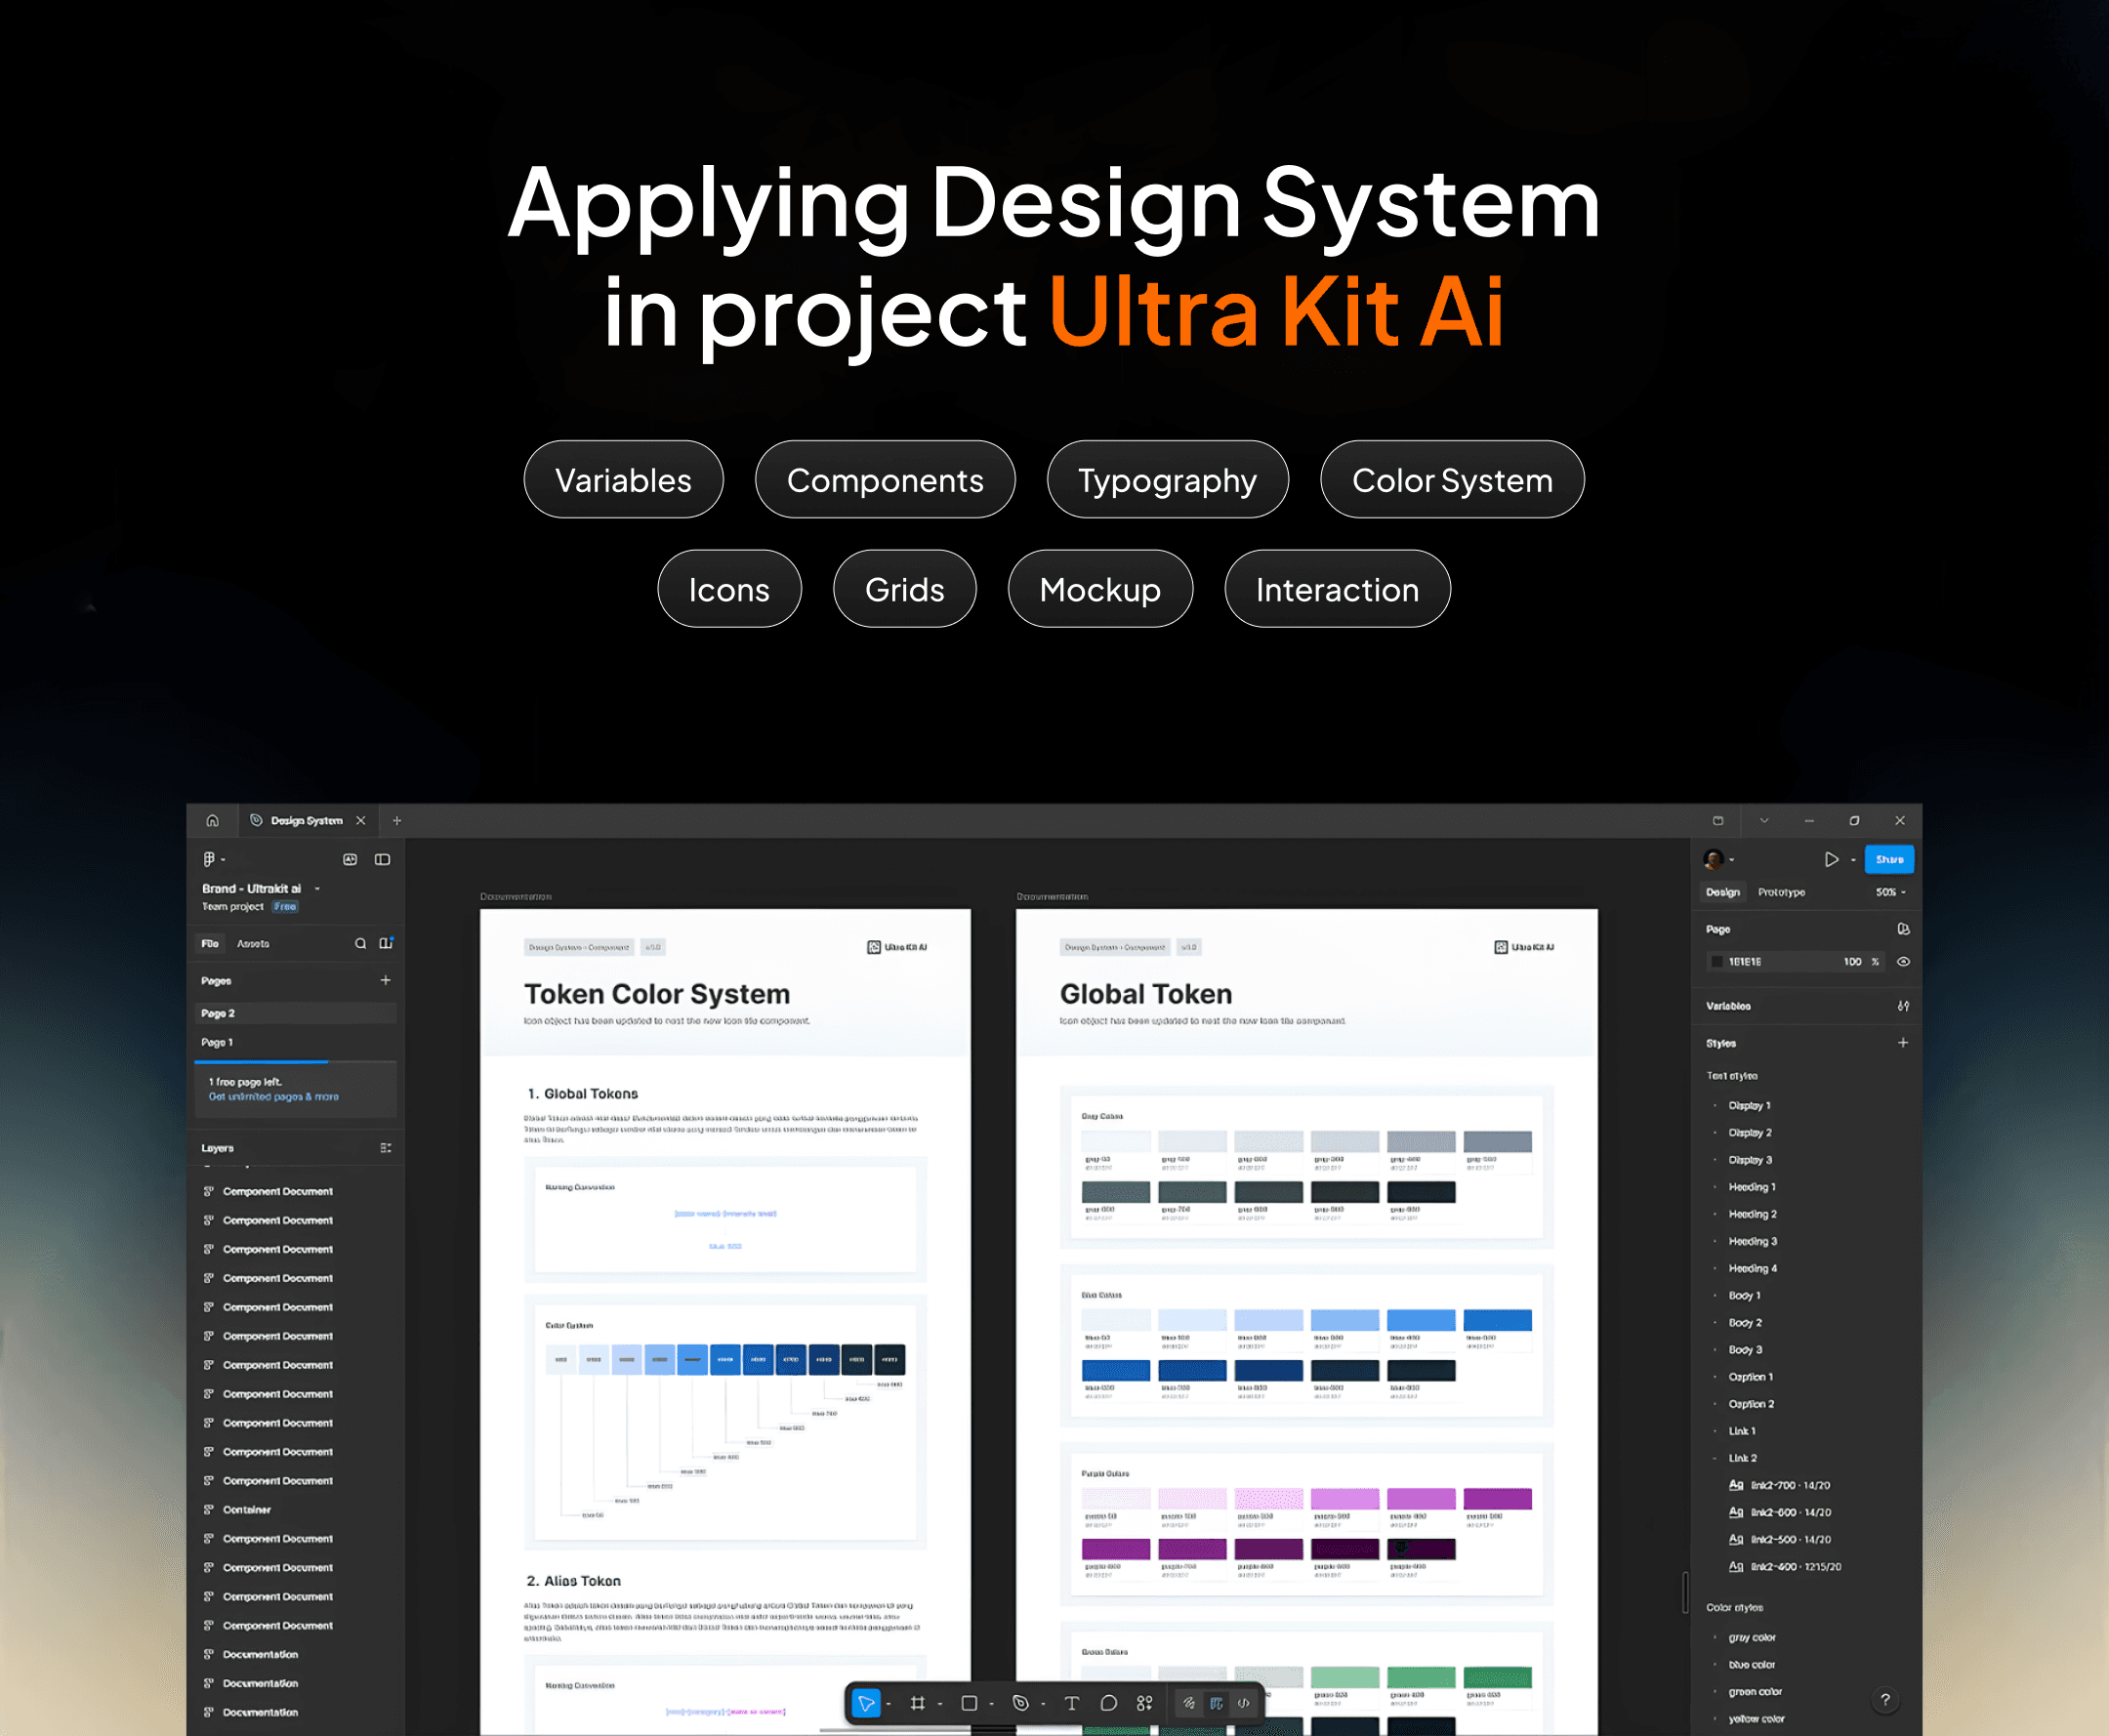Image resolution: width=2109 pixels, height=1736 pixels.
Task: Open the Frame tool options dropdown
Action: (940, 1703)
